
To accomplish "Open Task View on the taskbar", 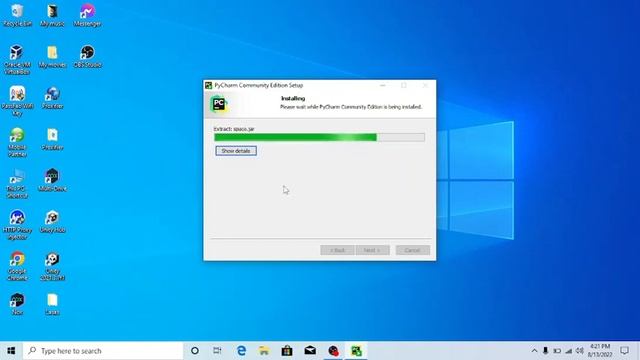I will [x=217, y=351].
